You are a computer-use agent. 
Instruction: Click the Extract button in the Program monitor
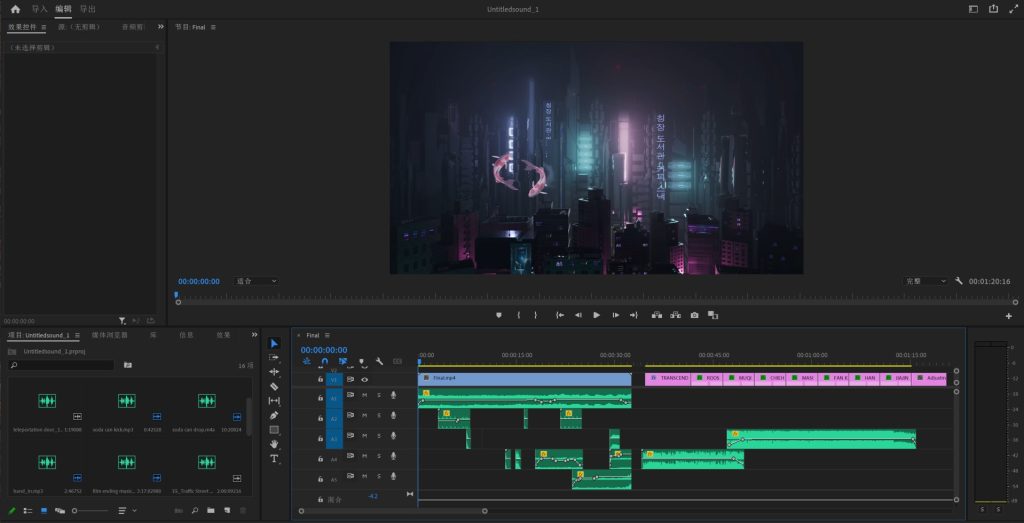[675, 315]
